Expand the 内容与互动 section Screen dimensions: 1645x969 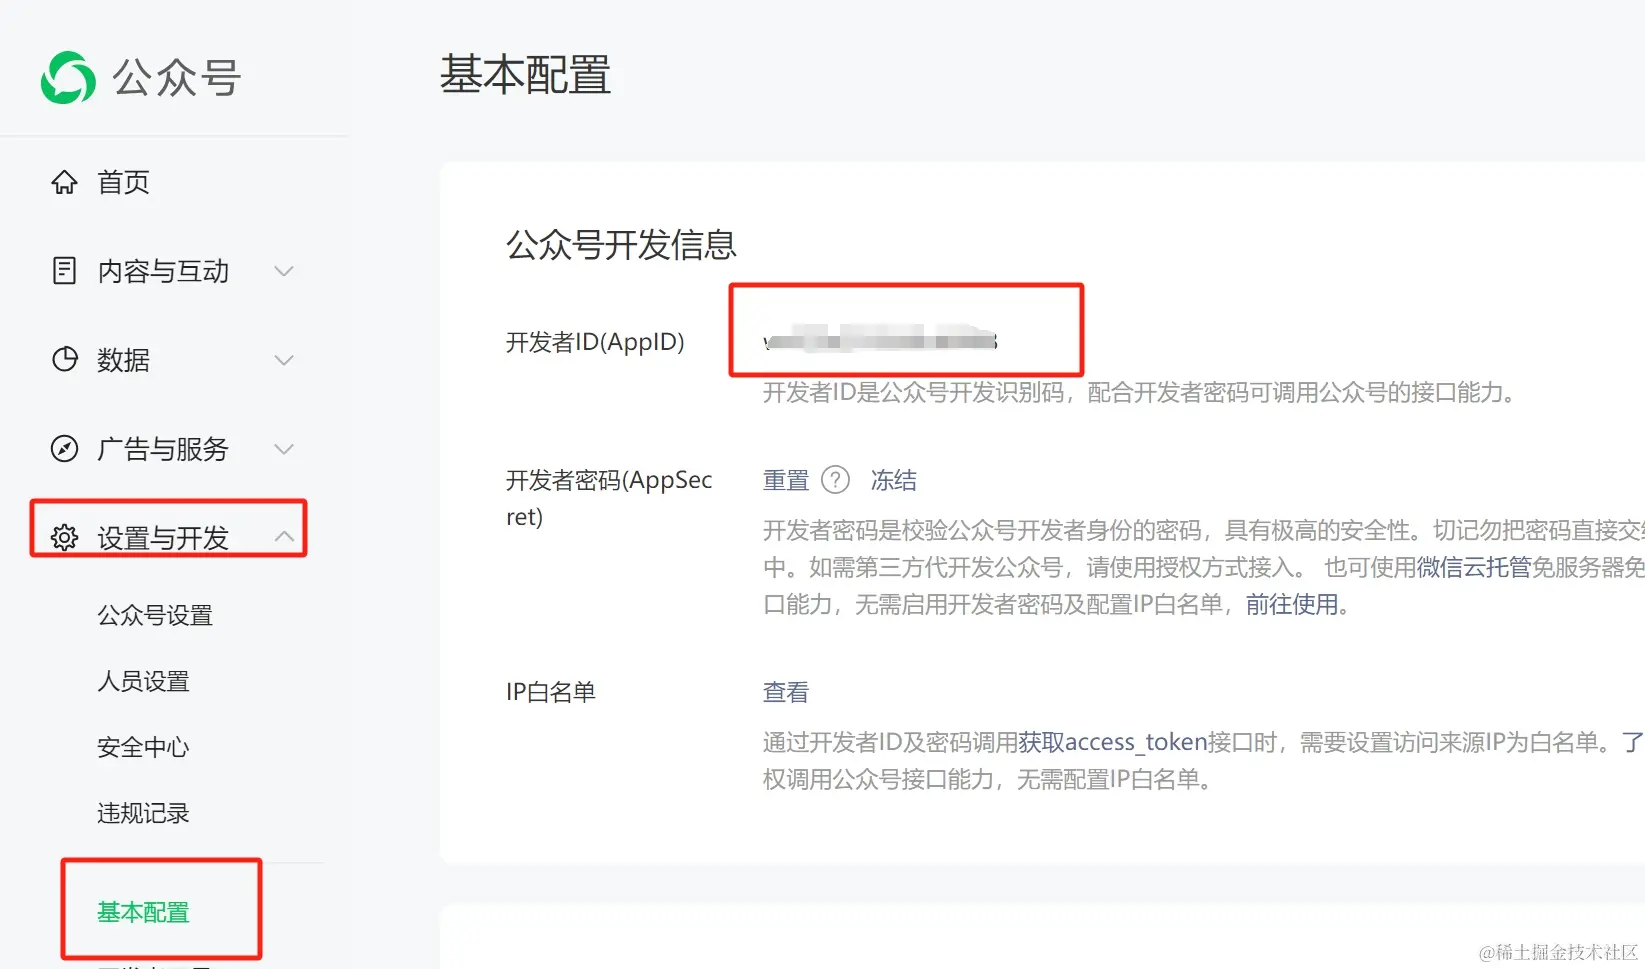point(284,270)
